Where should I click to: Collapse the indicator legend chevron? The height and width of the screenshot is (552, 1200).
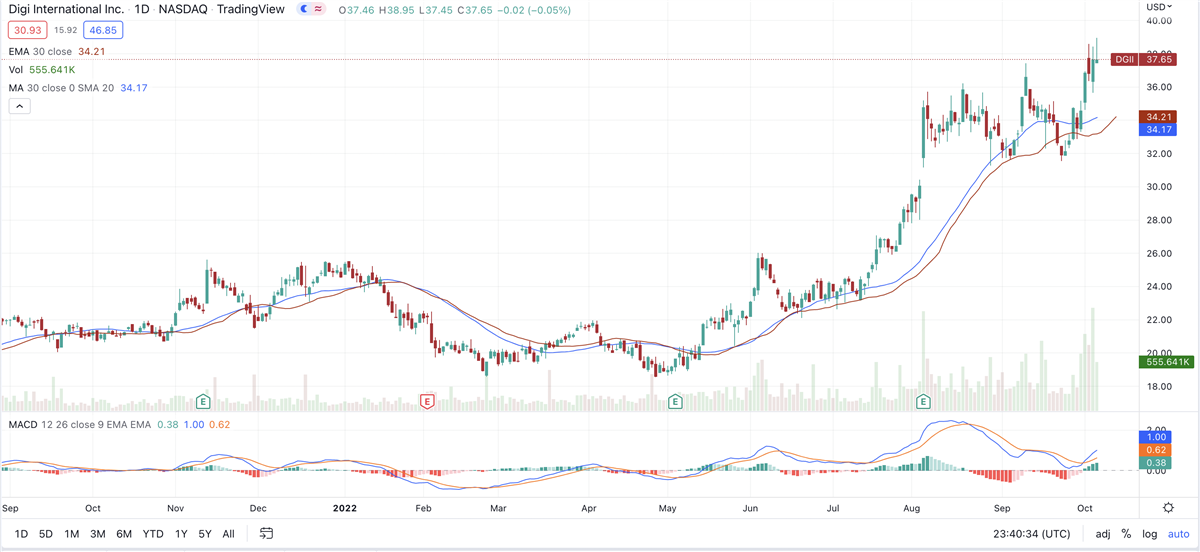coord(18,107)
